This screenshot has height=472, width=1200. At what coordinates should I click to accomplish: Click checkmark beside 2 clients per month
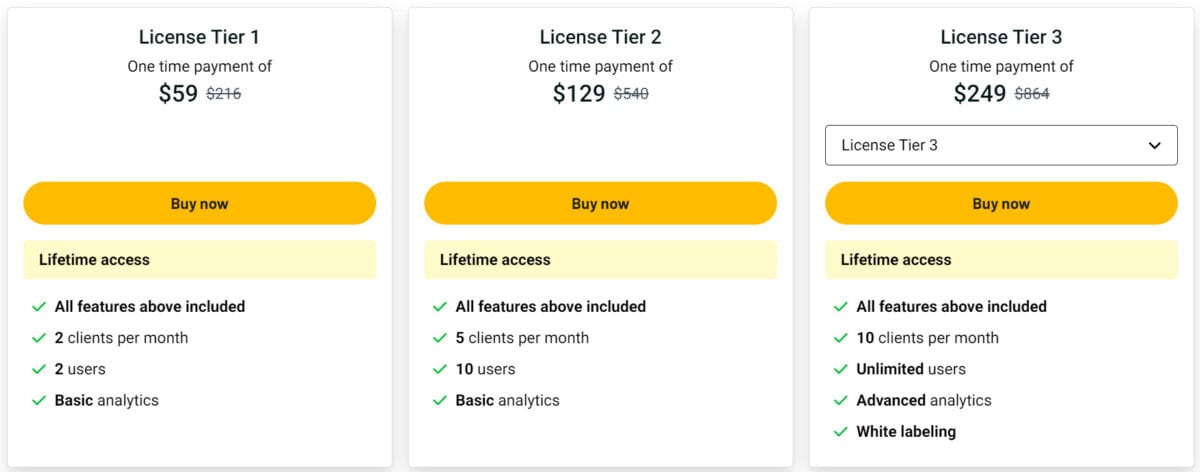[x=38, y=338]
